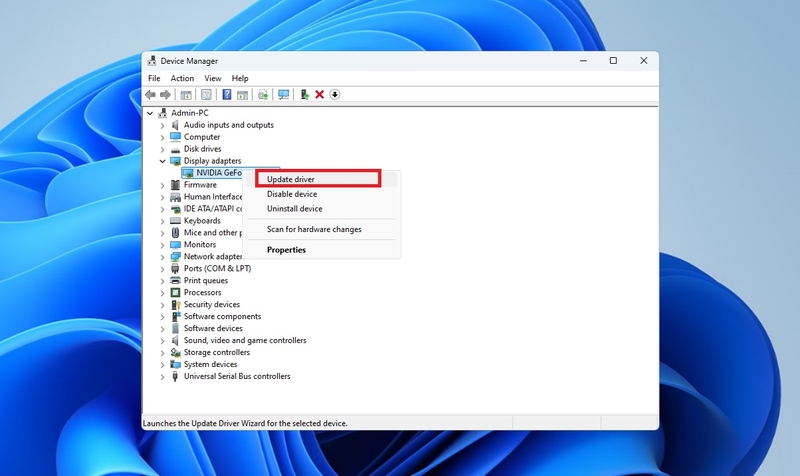Toggle the Show/Hide Console Tree toolbar icon

click(x=186, y=95)
